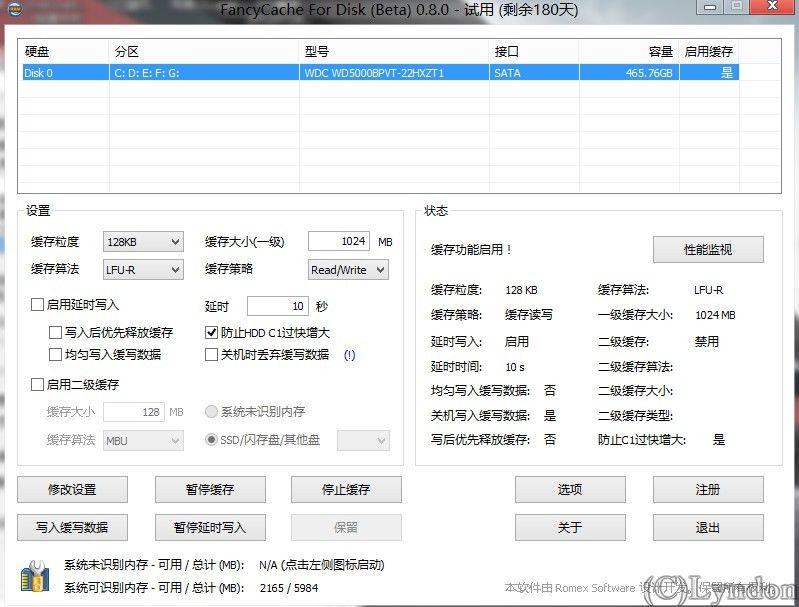The height and width of the screenshot is (607, 799).
Task: Click 容量 column header
Action: click(629, 51)
